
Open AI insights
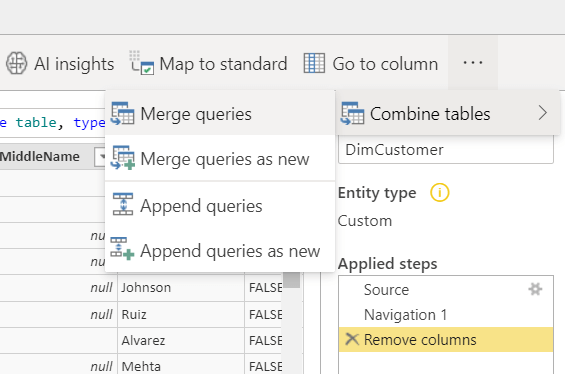(60, 64)
